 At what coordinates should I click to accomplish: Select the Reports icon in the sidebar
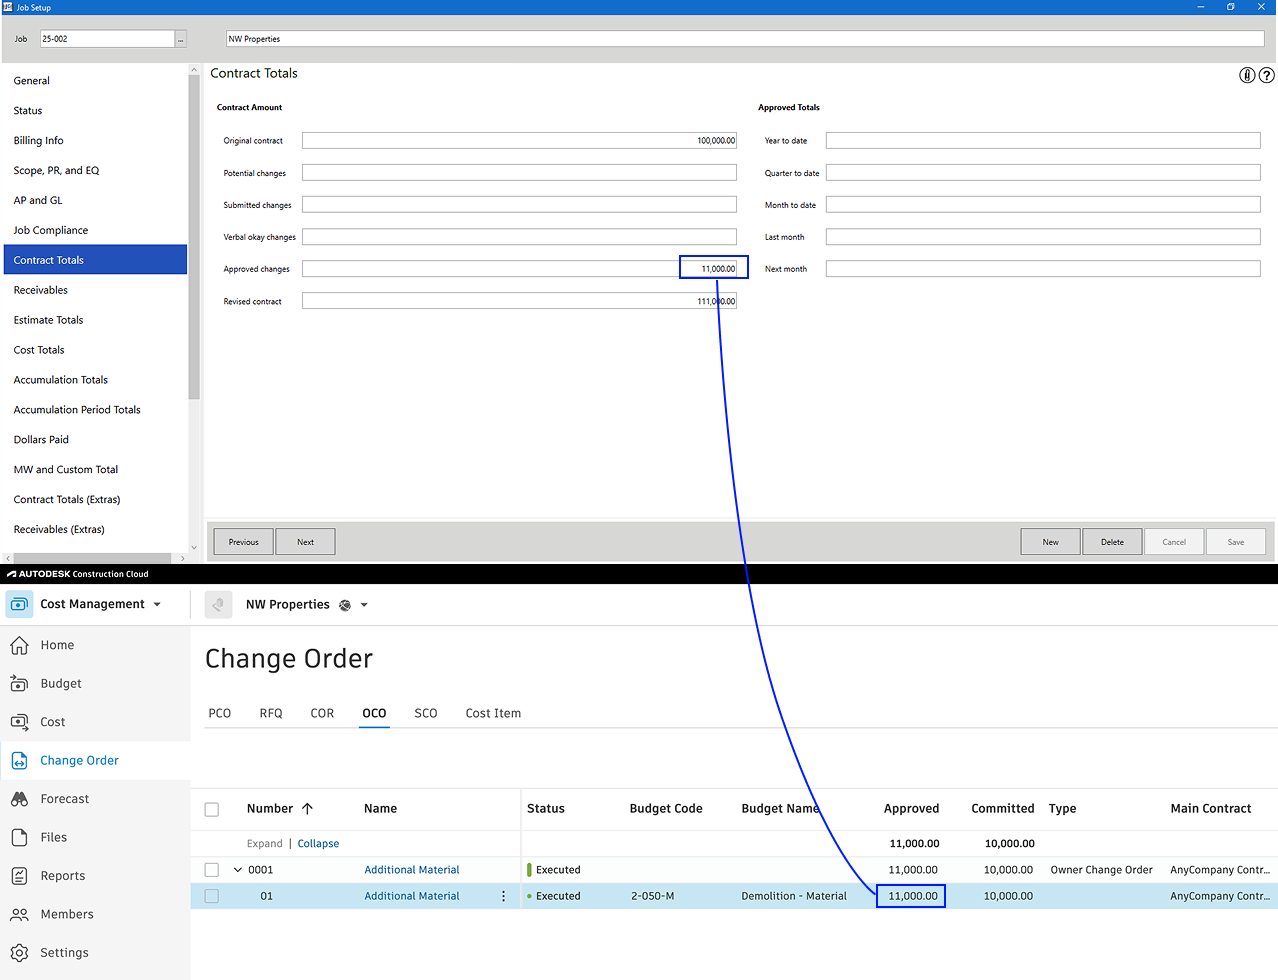coord(20,875)
